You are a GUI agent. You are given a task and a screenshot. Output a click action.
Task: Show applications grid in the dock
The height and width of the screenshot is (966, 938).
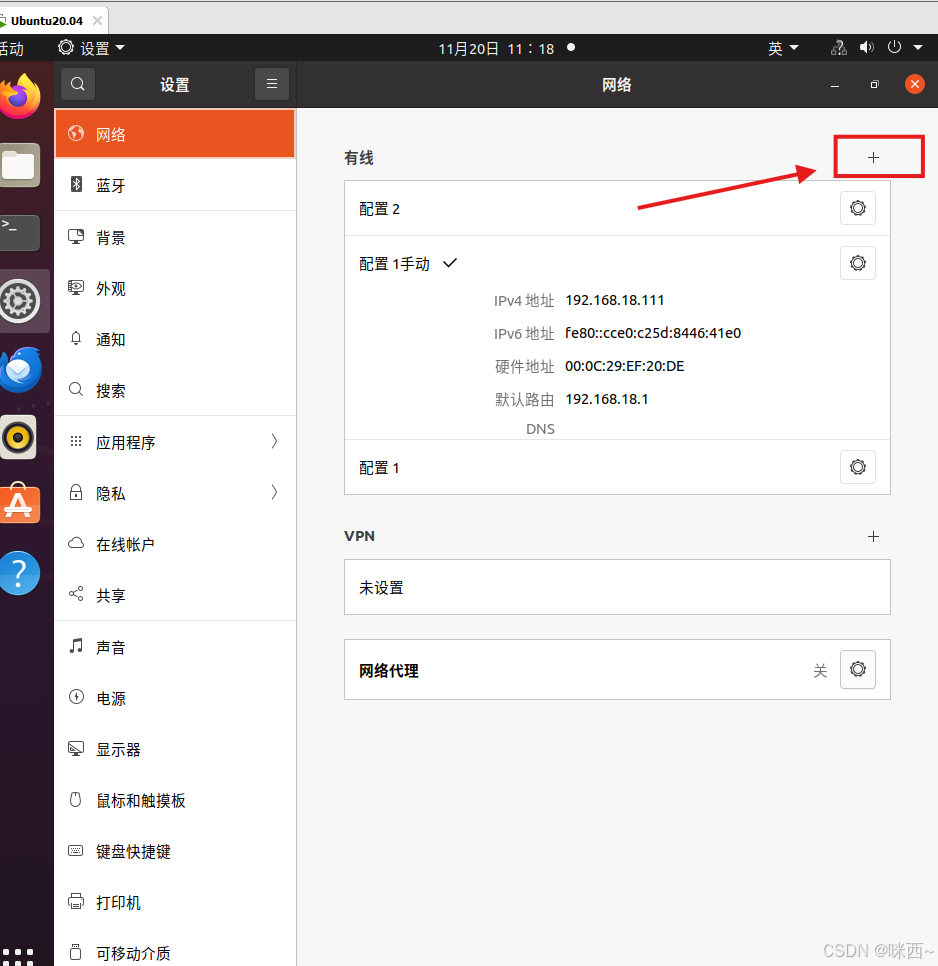pyautogui.click(x=17, y=956)
